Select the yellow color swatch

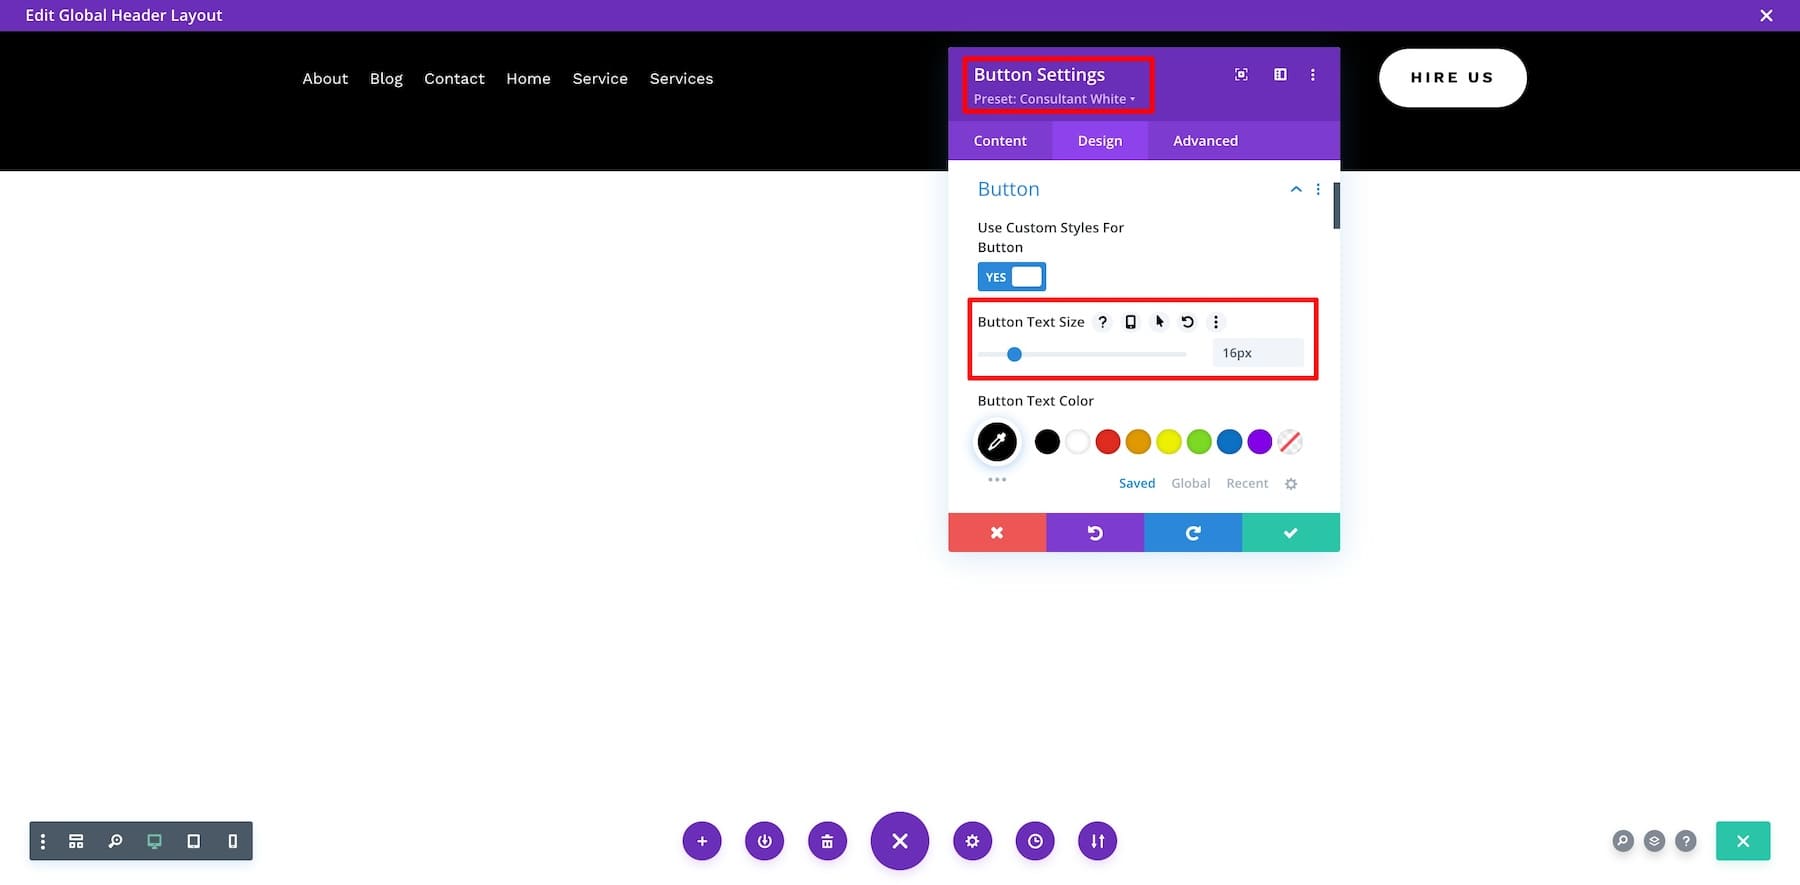point(1168,441)
